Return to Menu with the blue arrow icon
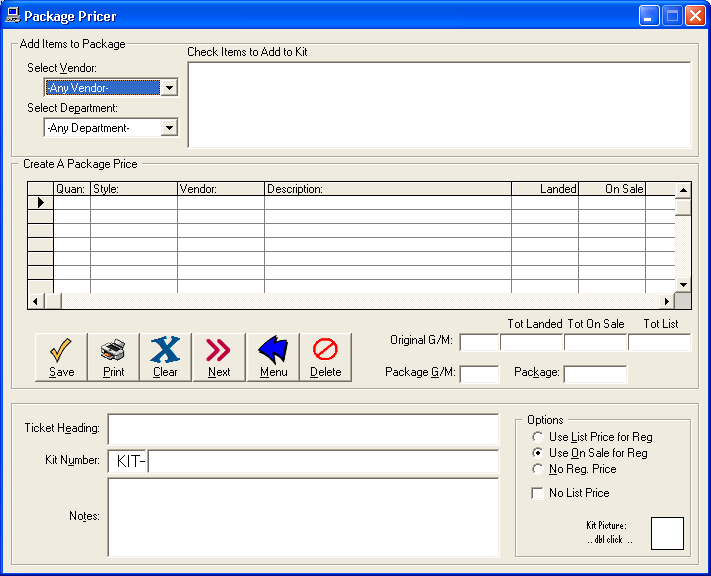Image resolution: width=711 pixels, height=576 pixels. point(273,357)
